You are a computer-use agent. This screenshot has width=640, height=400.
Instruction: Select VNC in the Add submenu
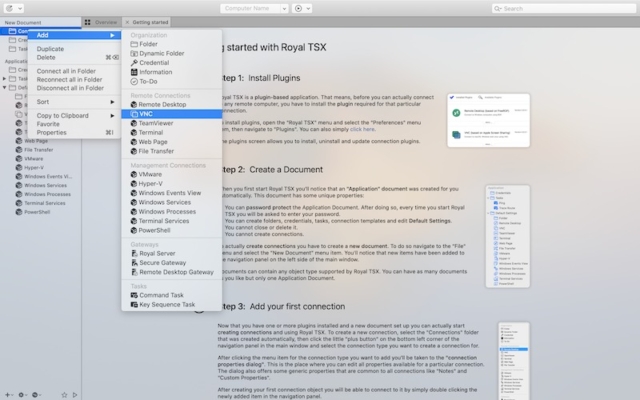(x=171, y=114)
